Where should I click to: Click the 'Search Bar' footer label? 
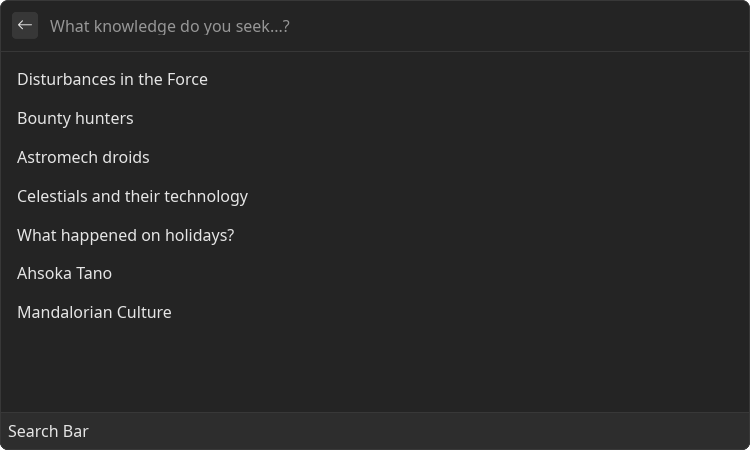(48, 431)
